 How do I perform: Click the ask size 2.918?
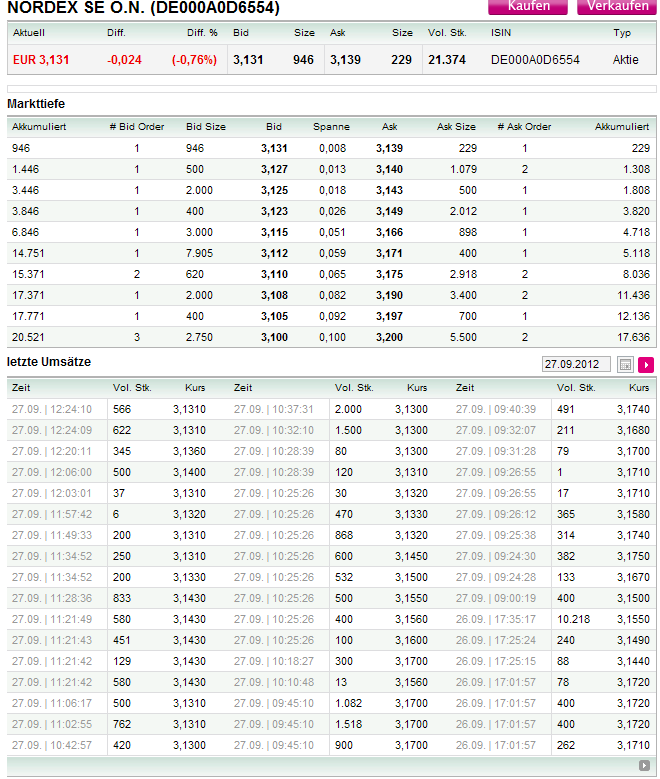click(463, 274)
